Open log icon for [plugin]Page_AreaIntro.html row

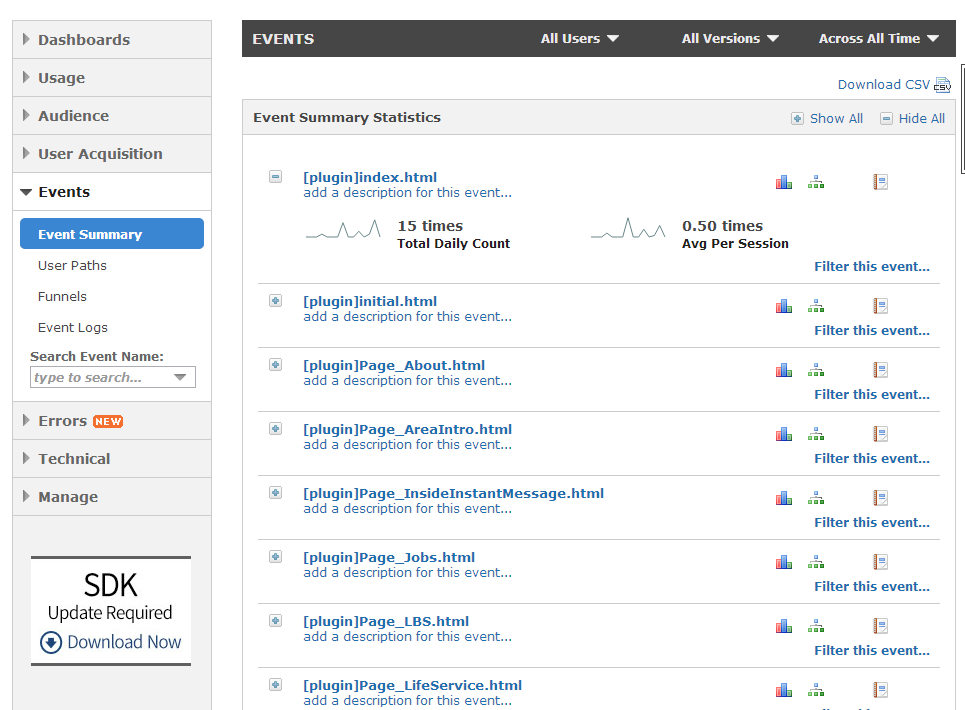pos(880,434)
